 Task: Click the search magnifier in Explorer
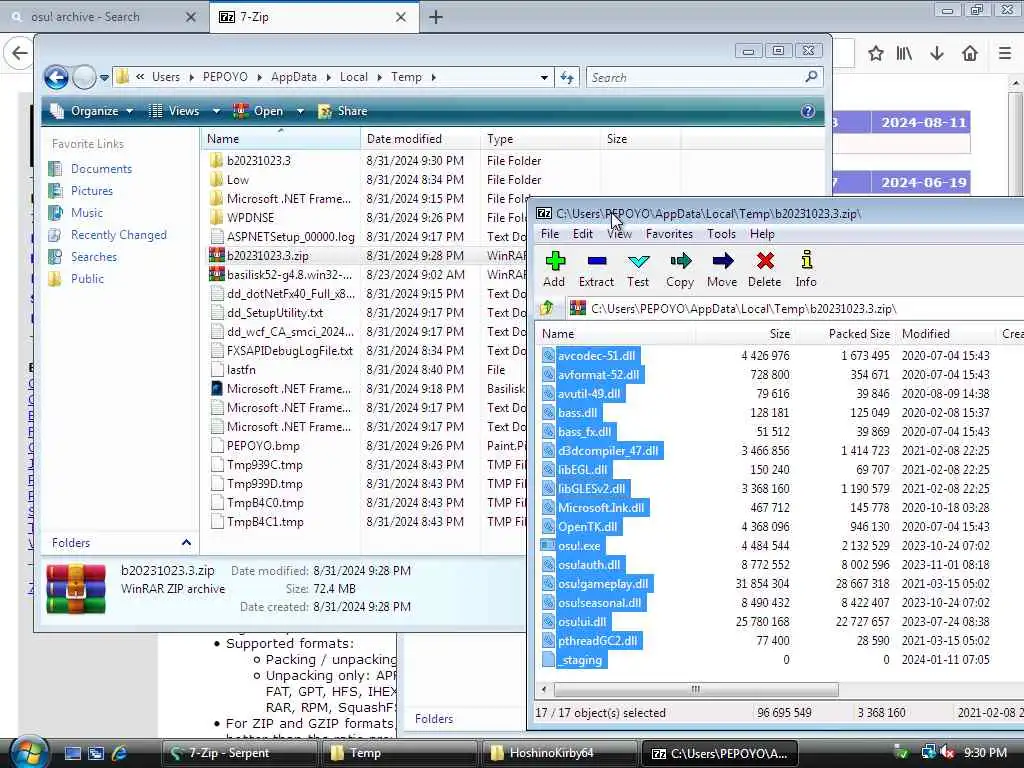click(x=811, y=77)
